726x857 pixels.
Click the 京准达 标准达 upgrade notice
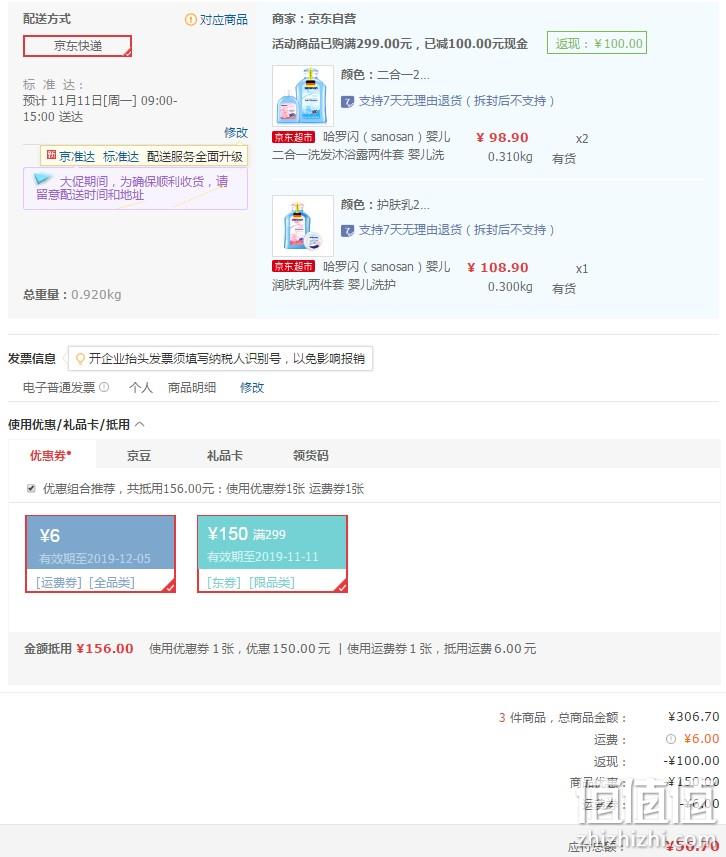pos(144,156)
